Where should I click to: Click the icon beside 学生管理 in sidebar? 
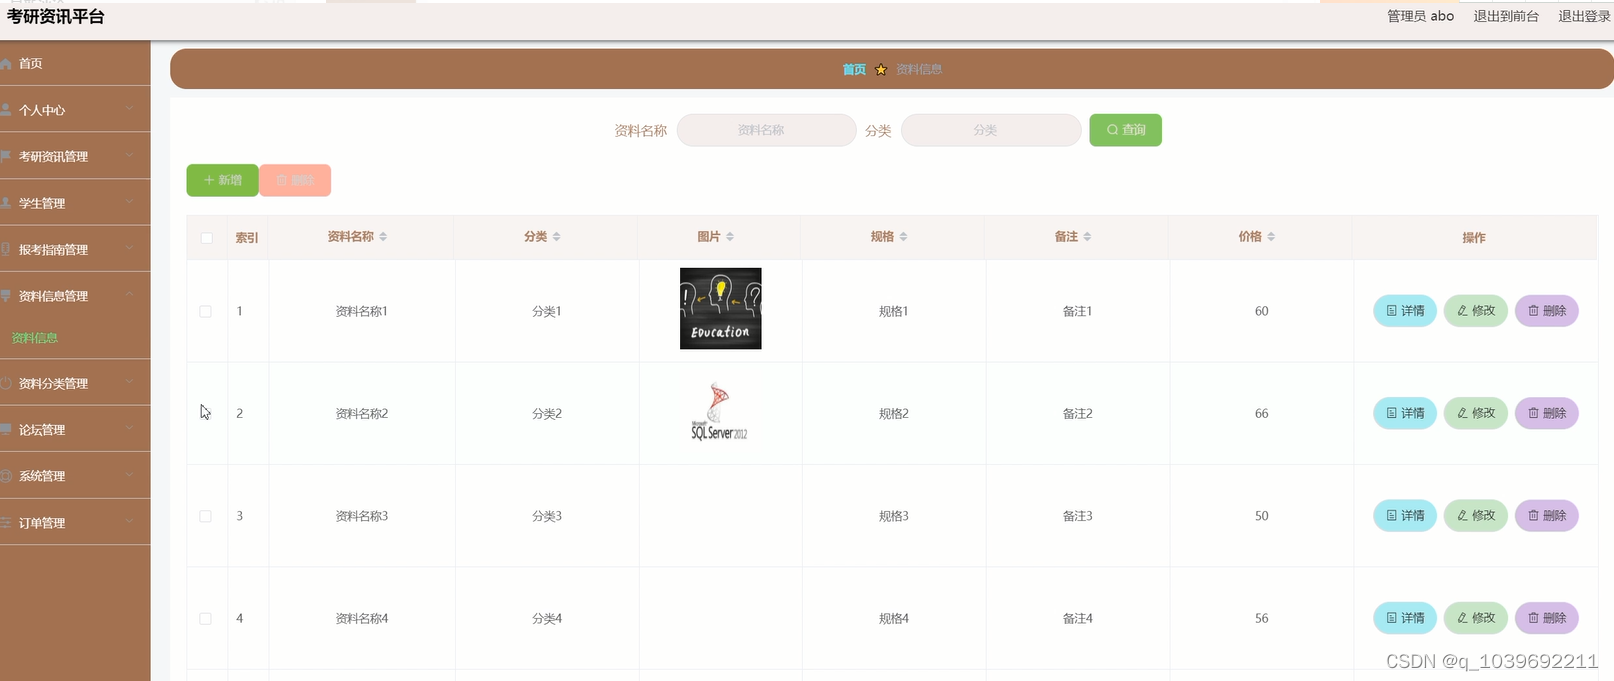coord(6,203)
